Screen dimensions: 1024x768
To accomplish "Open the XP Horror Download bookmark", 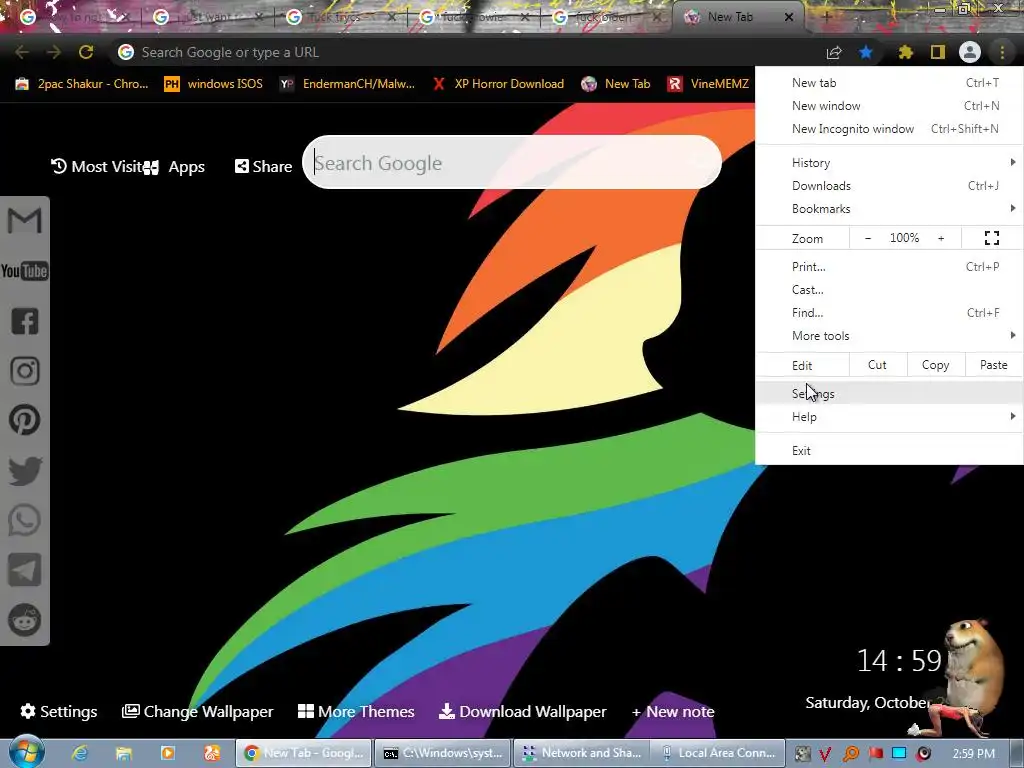I will pyautogui.click(x=498, y=84).
